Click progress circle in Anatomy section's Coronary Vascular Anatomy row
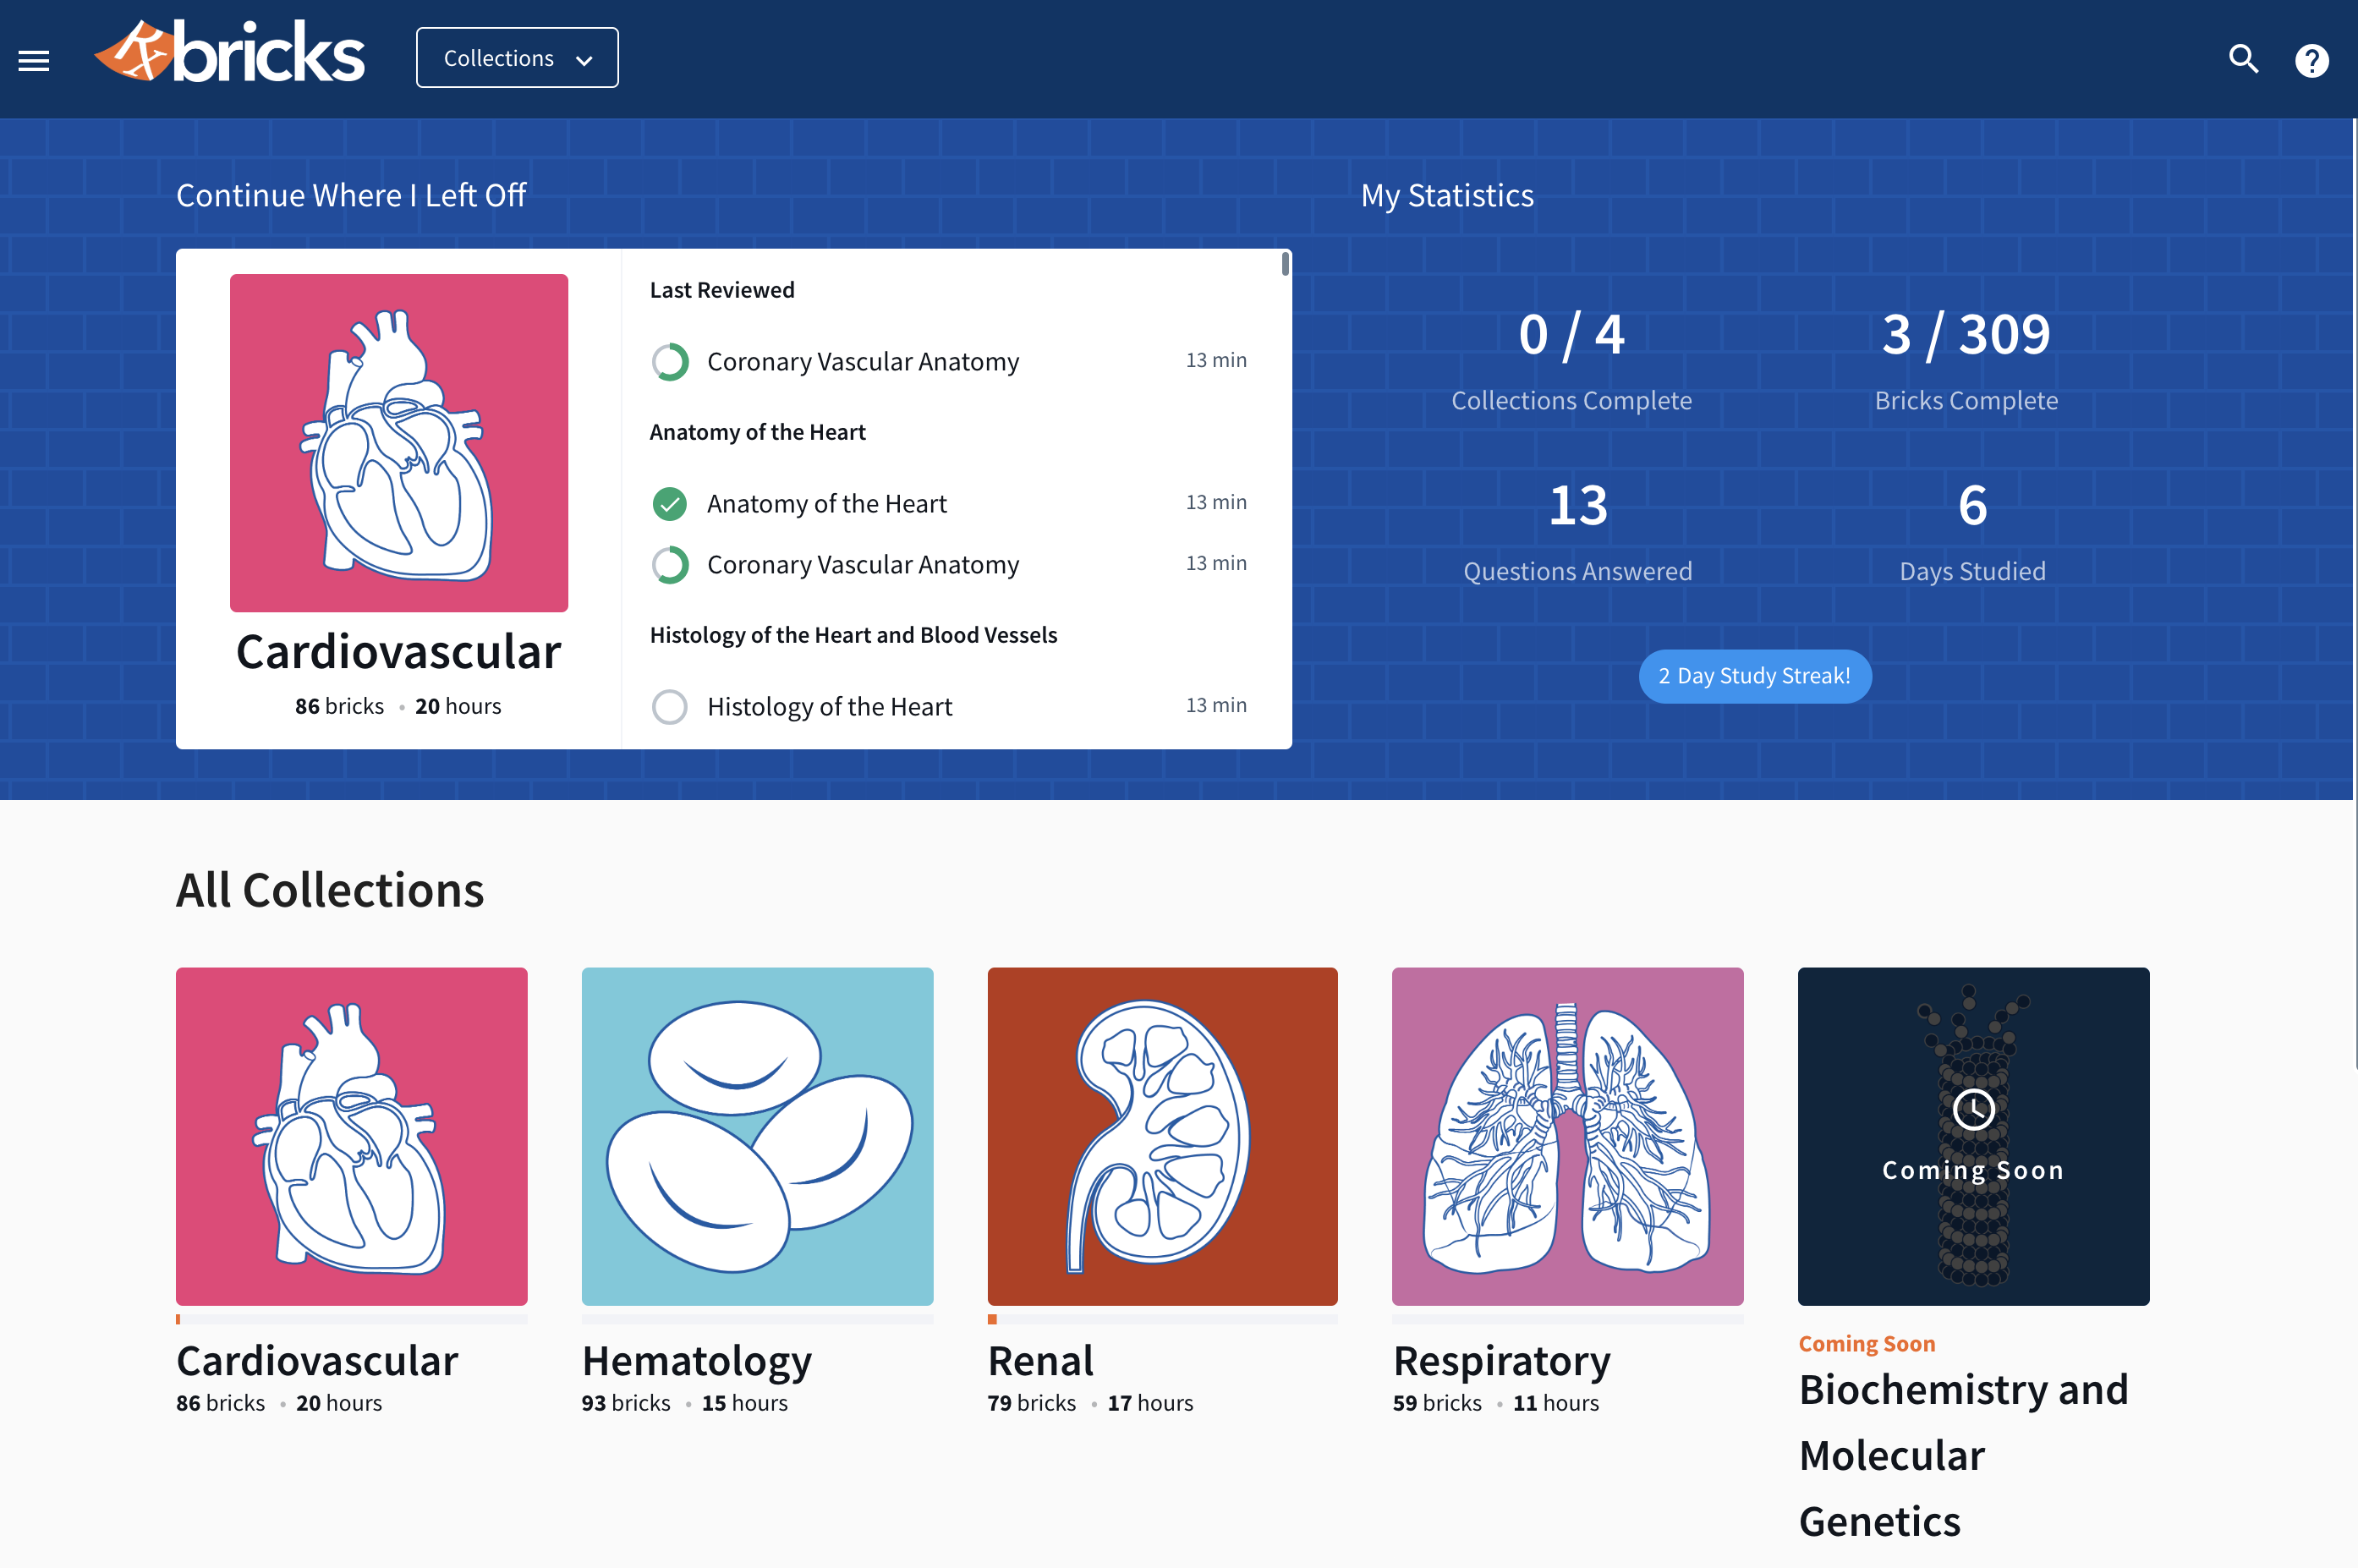The height and width of the screenshot is (1568, 2358). (670, 565)
